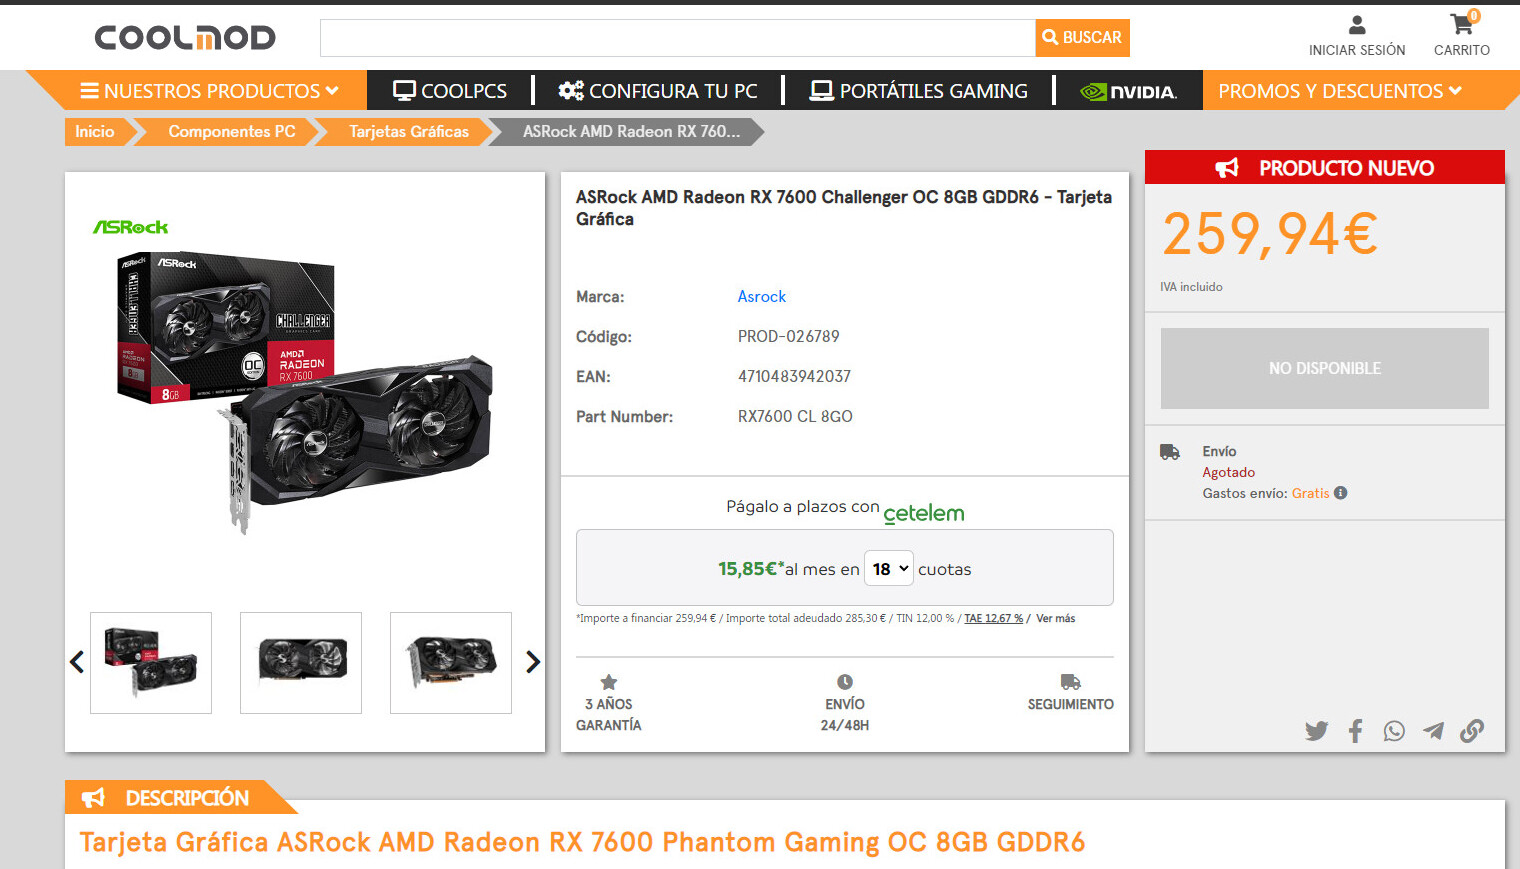The height and width of the screenshot is (869, 1520).
Task: Copy product link icon
Action: (x=1472, y=731)
